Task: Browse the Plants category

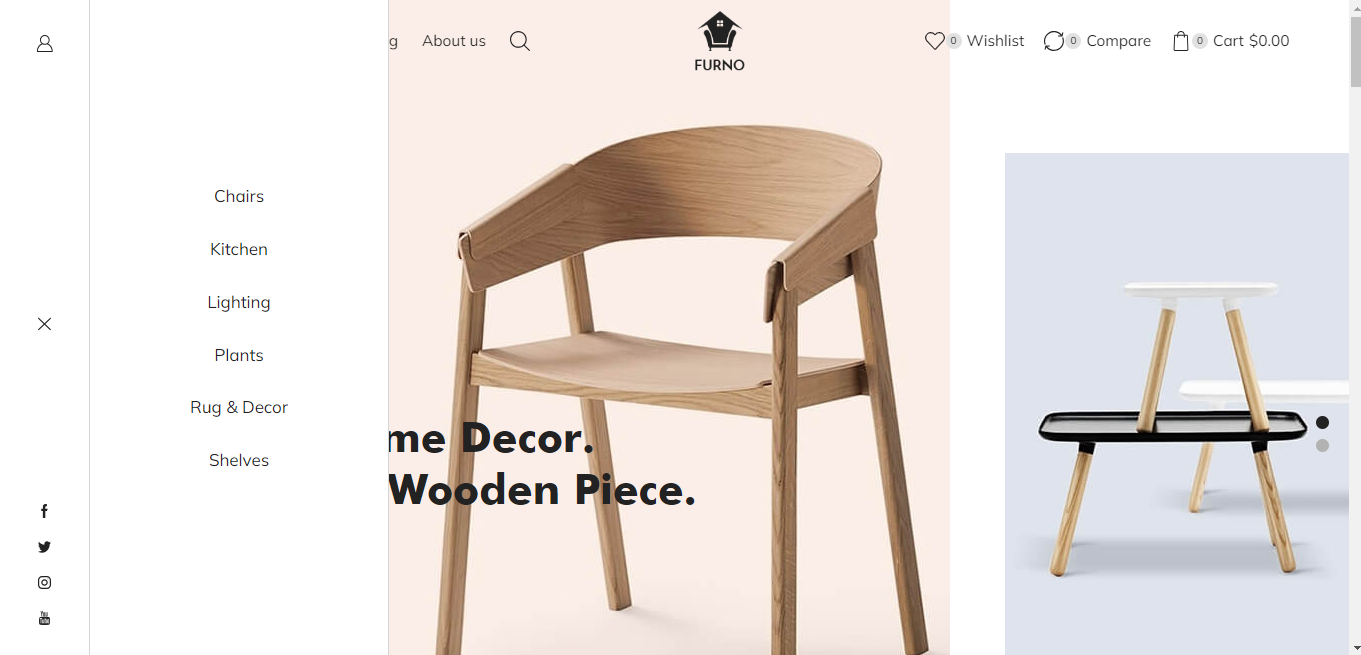Action: coord(239,355)
